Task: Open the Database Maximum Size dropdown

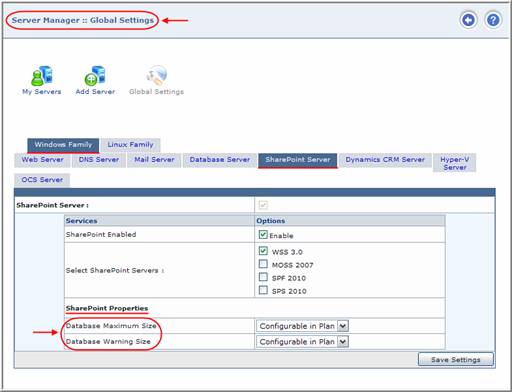Action: (x=302, y=326)
